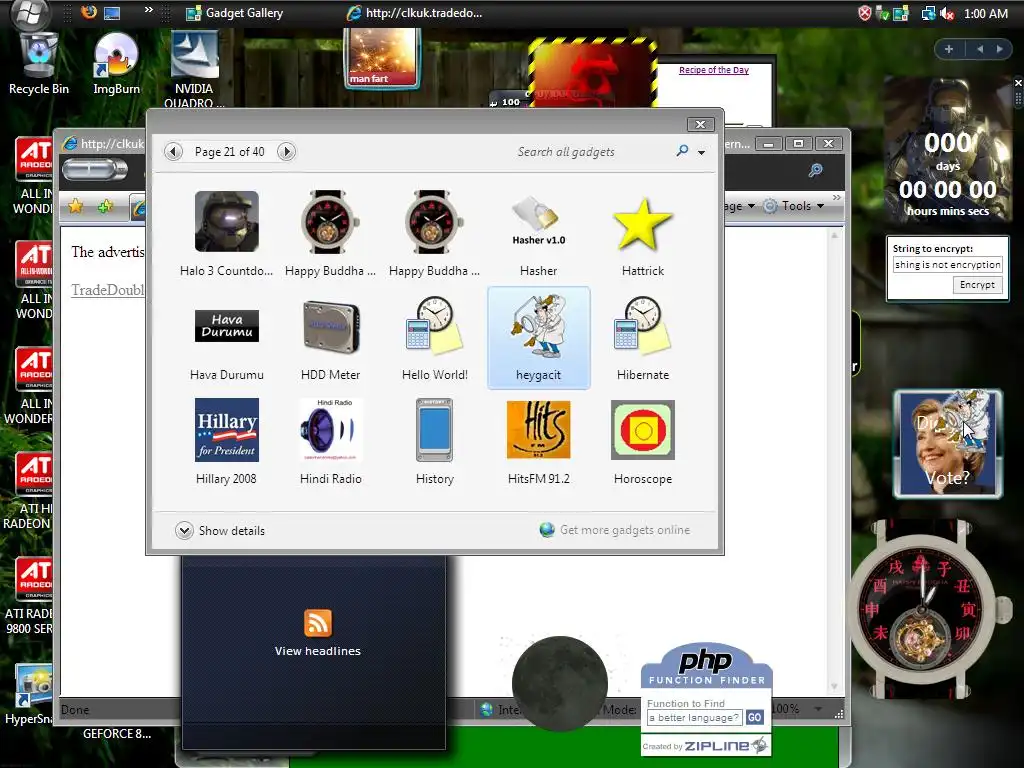Click the Show Desktop quick launch icon
The height and width of the screenshot is (768, 1024).
coord(112,13)
